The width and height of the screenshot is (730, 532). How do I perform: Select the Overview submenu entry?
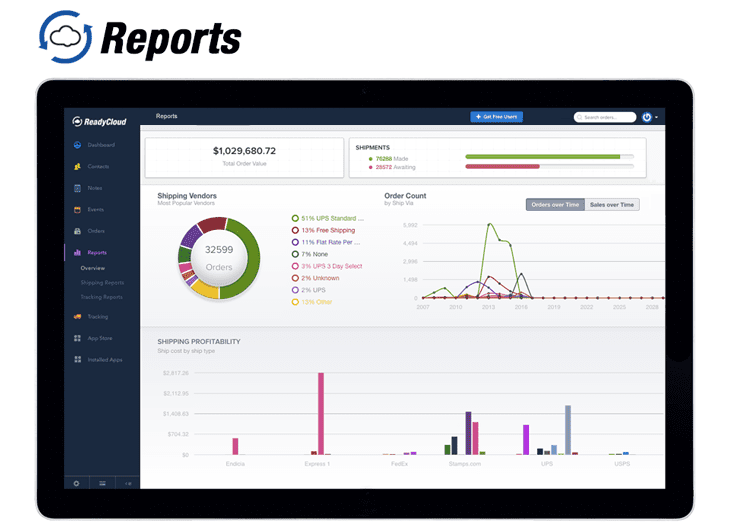(x=93, y=268)
